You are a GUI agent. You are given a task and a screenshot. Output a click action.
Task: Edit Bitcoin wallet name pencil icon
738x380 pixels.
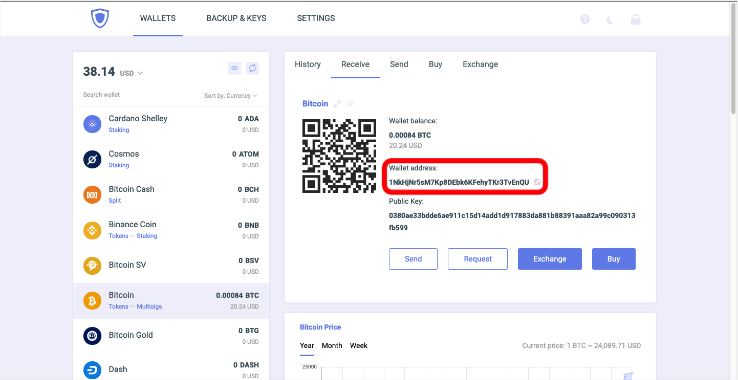click(337, 104)
